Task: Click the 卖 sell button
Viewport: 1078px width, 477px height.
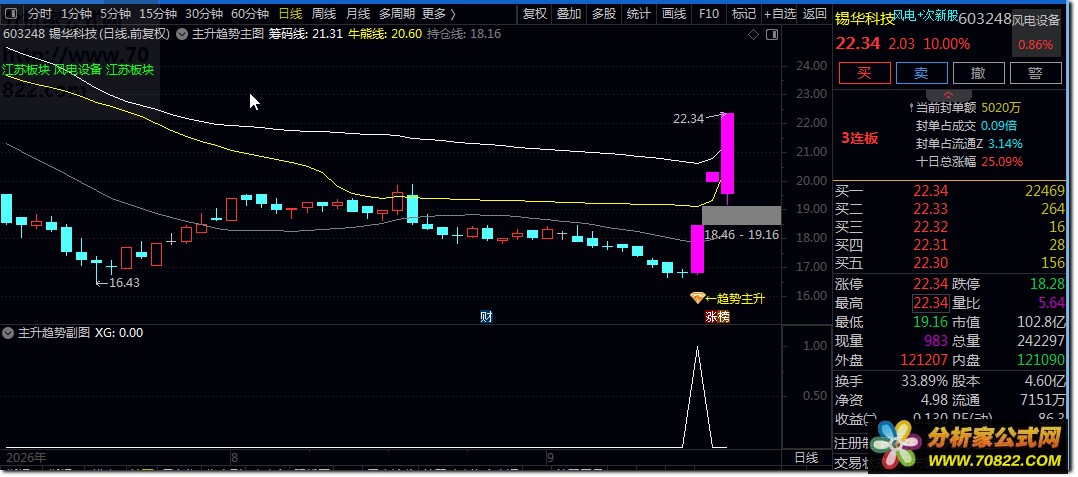Action: tap(921, 73)
